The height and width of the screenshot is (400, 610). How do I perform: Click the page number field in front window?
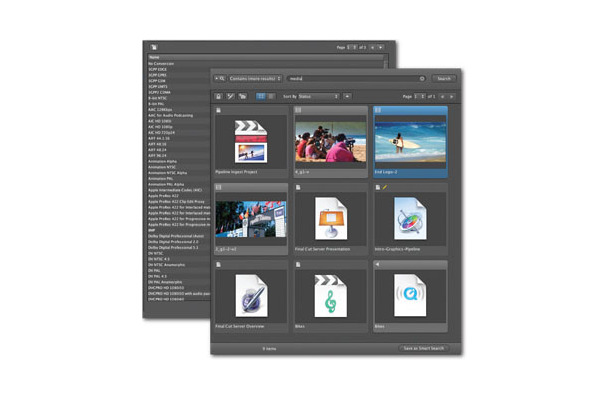coord(417,96)
